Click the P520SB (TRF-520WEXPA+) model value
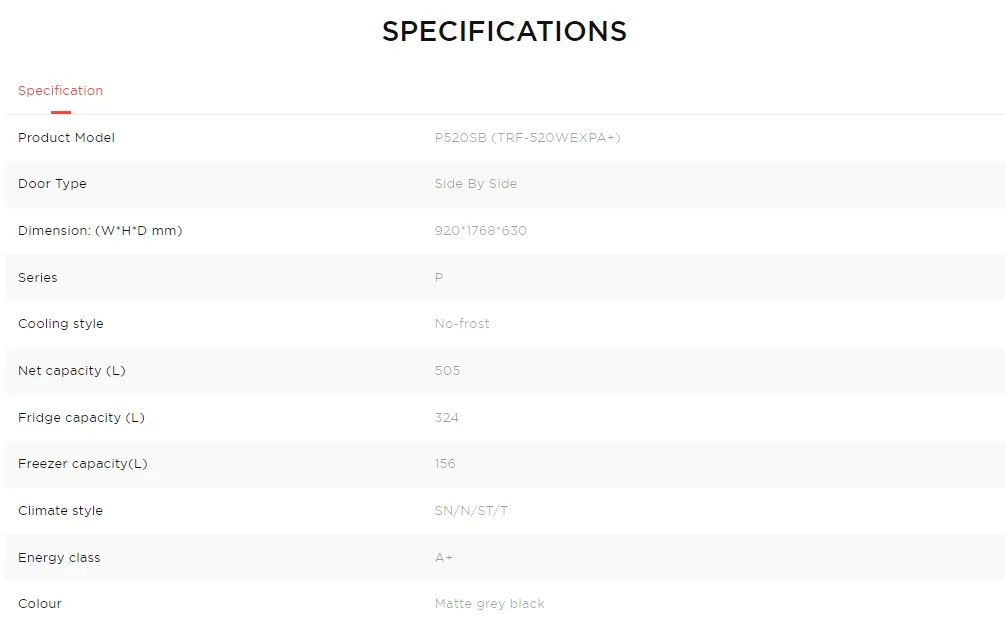The image size is (1005, 623). (527, 137)
